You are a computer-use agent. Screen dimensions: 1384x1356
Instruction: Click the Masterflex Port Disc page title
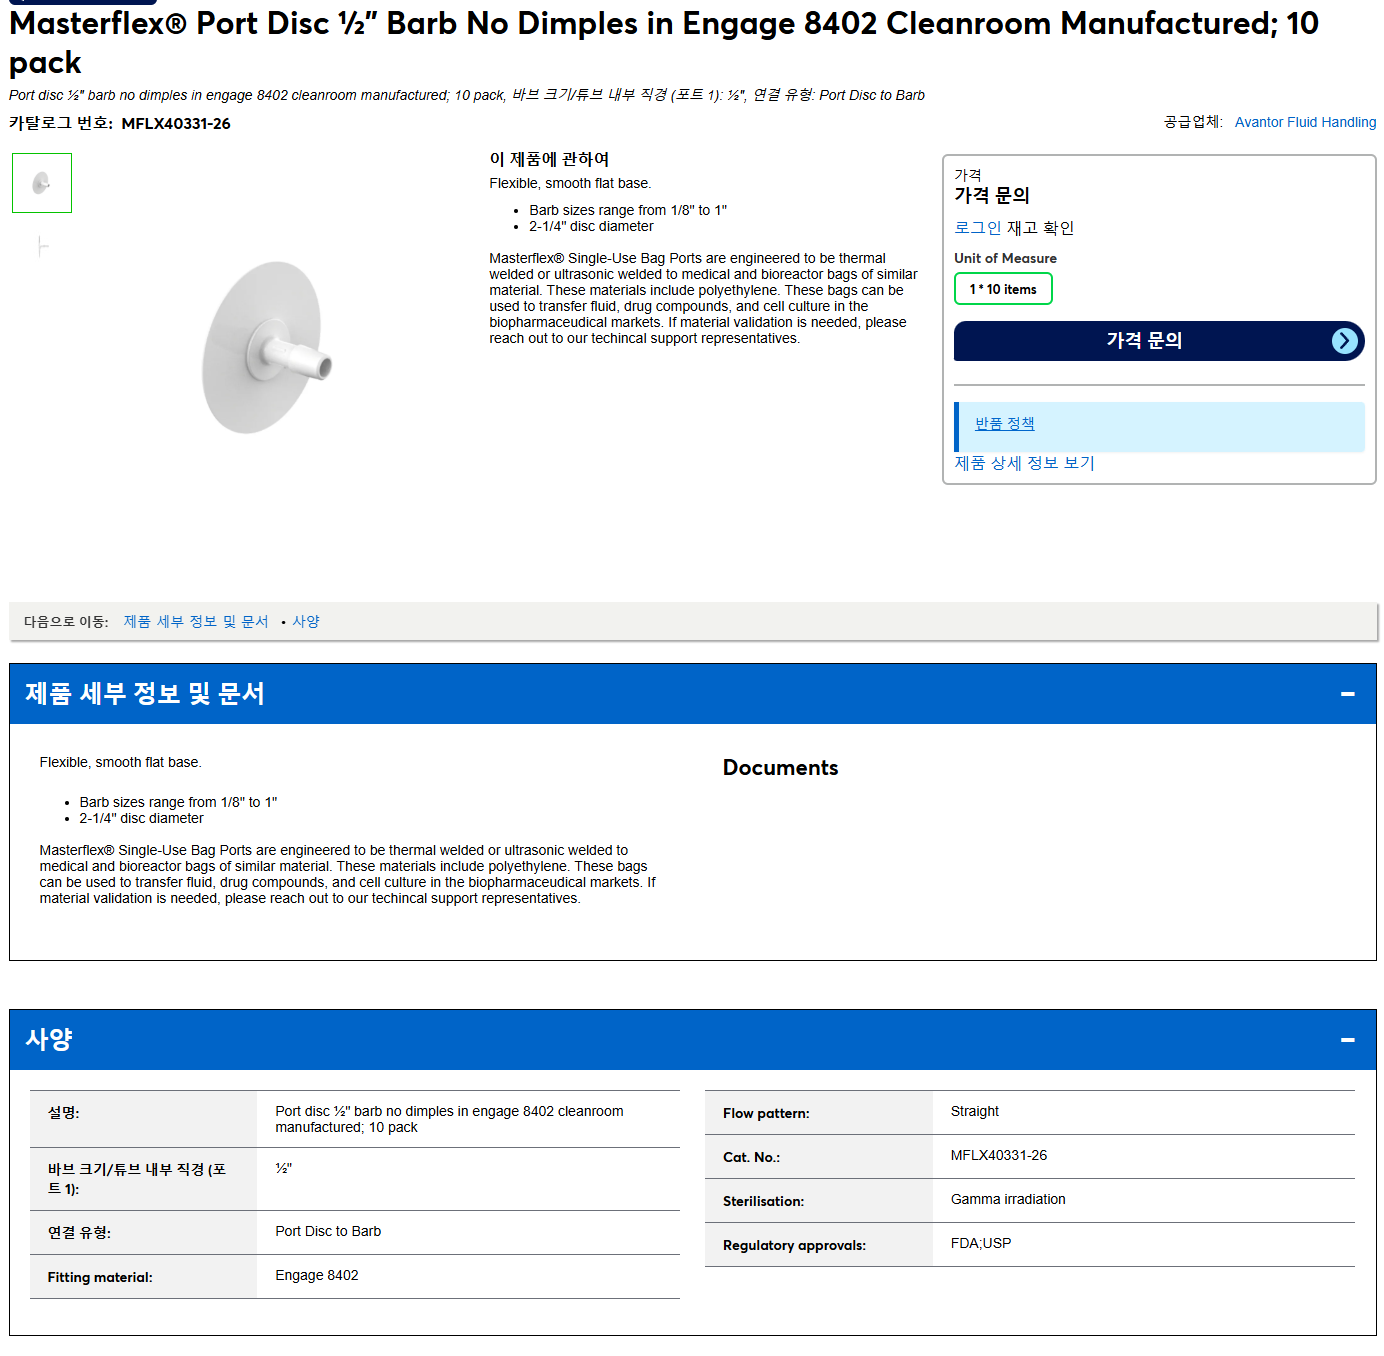coord(664,42)
